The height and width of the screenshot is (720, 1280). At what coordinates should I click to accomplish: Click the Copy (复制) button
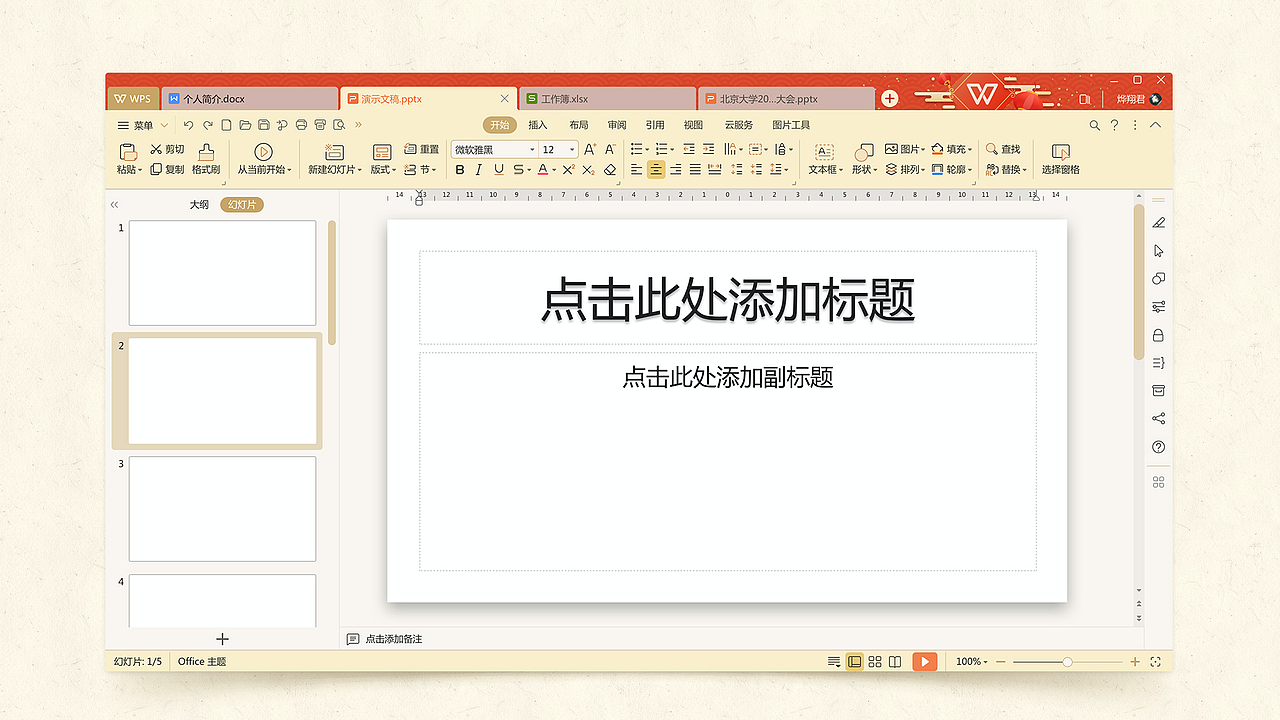pos(167,169)
